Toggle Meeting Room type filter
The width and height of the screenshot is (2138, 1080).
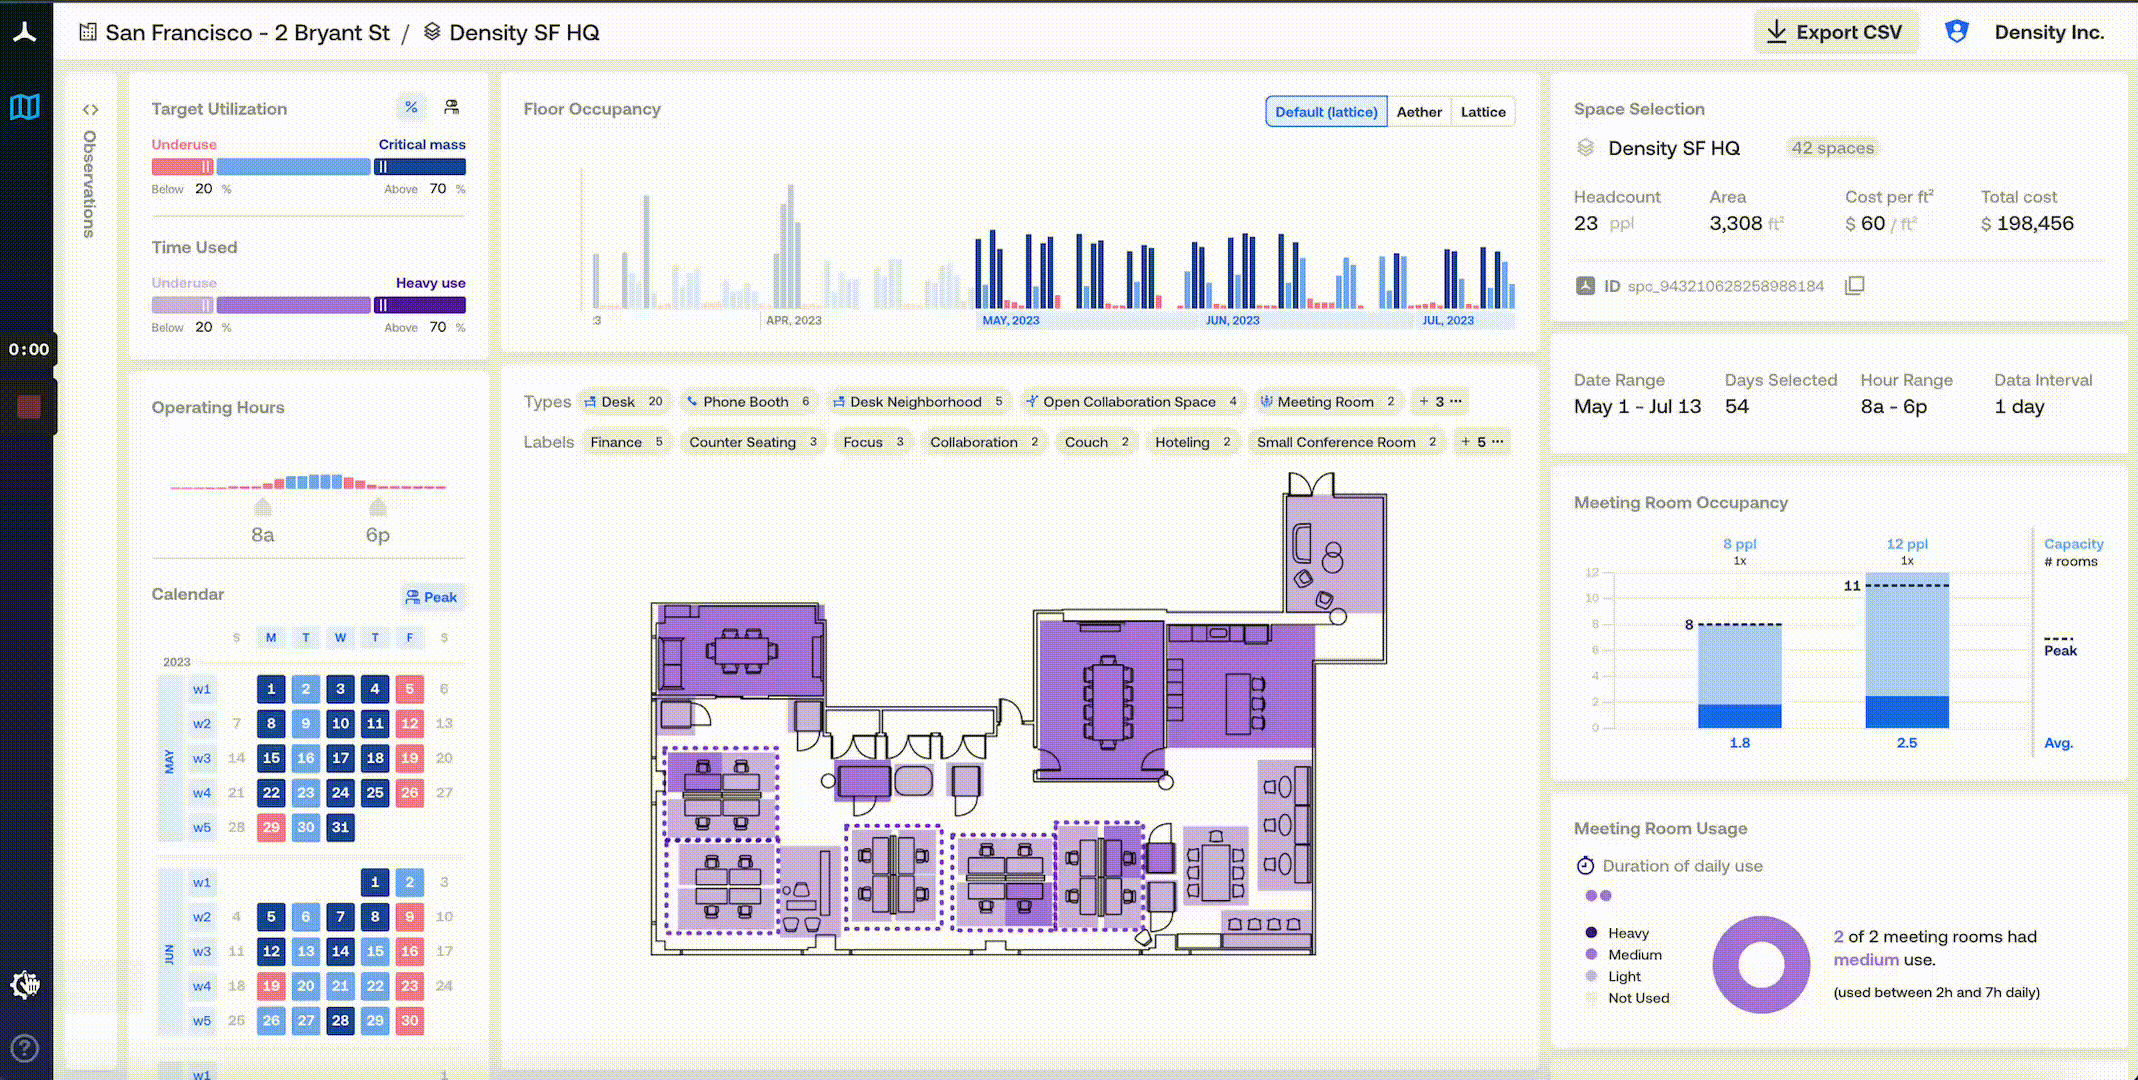[x=1328, y=402]
